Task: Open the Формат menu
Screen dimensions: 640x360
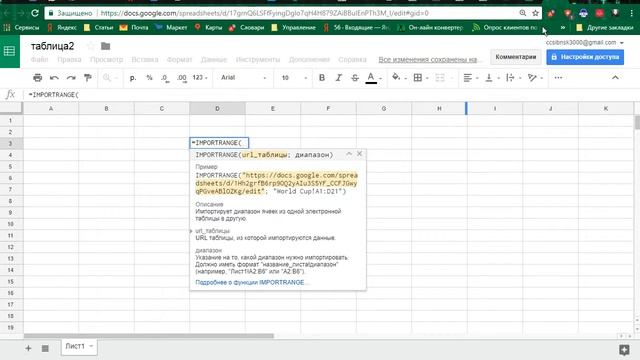Action: 179,60
